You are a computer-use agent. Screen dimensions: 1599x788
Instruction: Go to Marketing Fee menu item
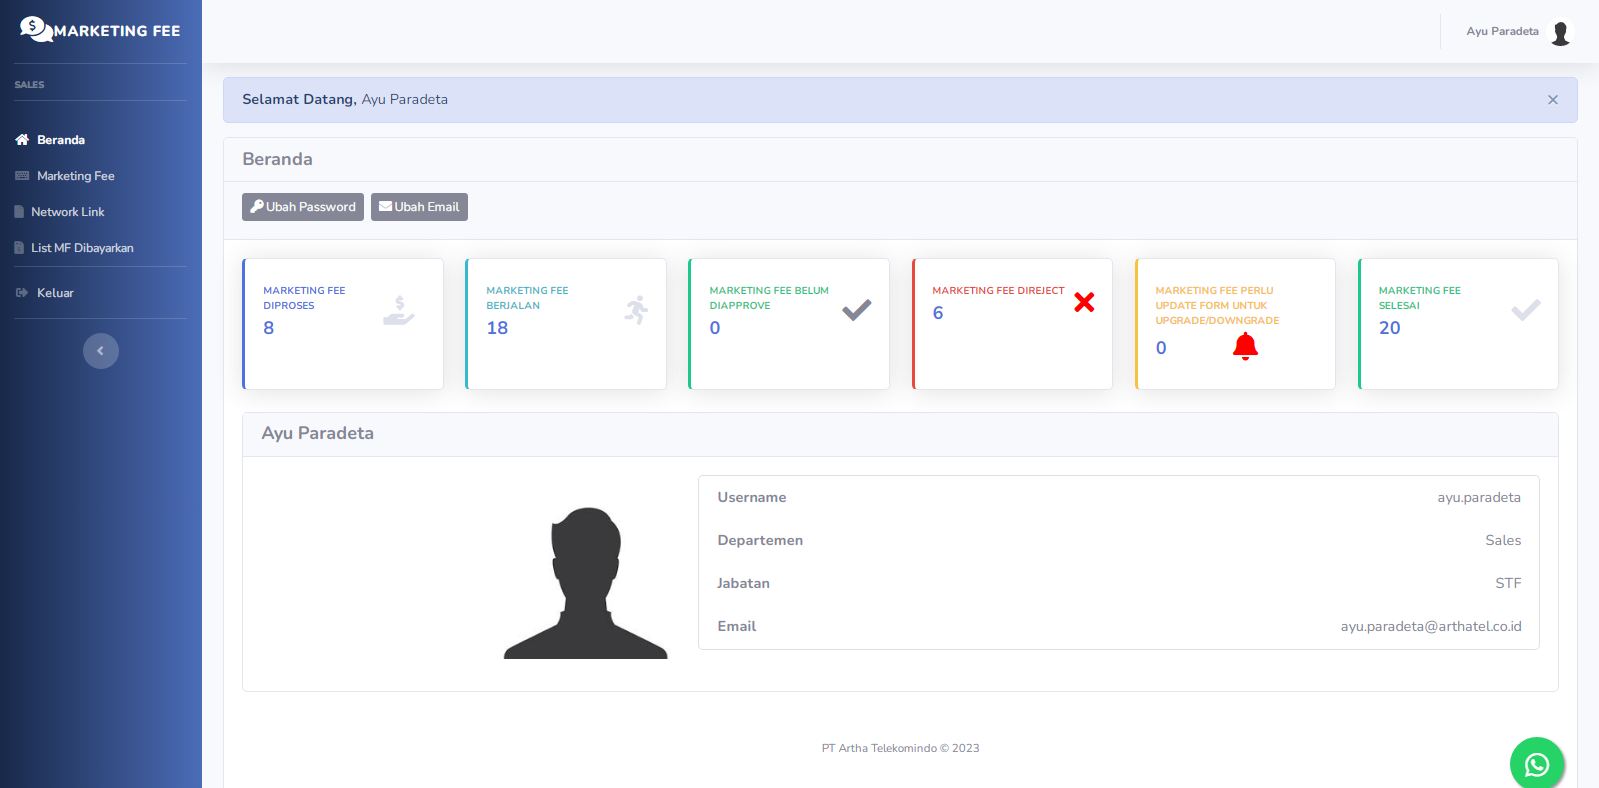coord(75,176)
